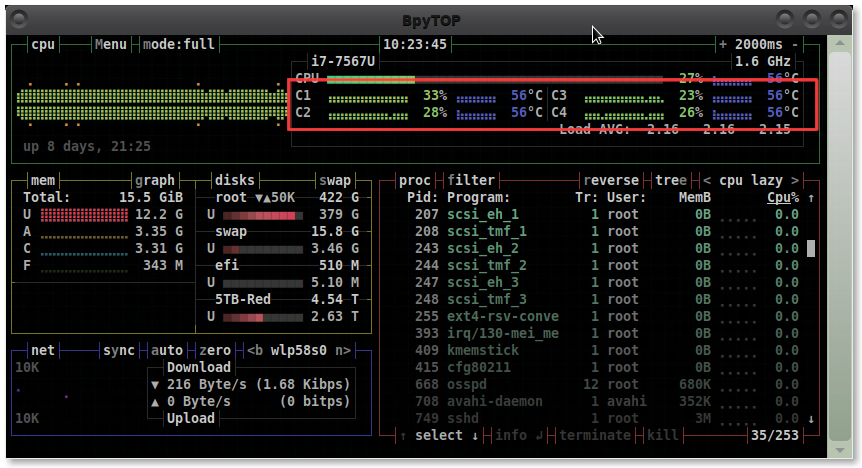Toggle the mem graph option
Screen dimensions: 862x468
tap(154, 180)
